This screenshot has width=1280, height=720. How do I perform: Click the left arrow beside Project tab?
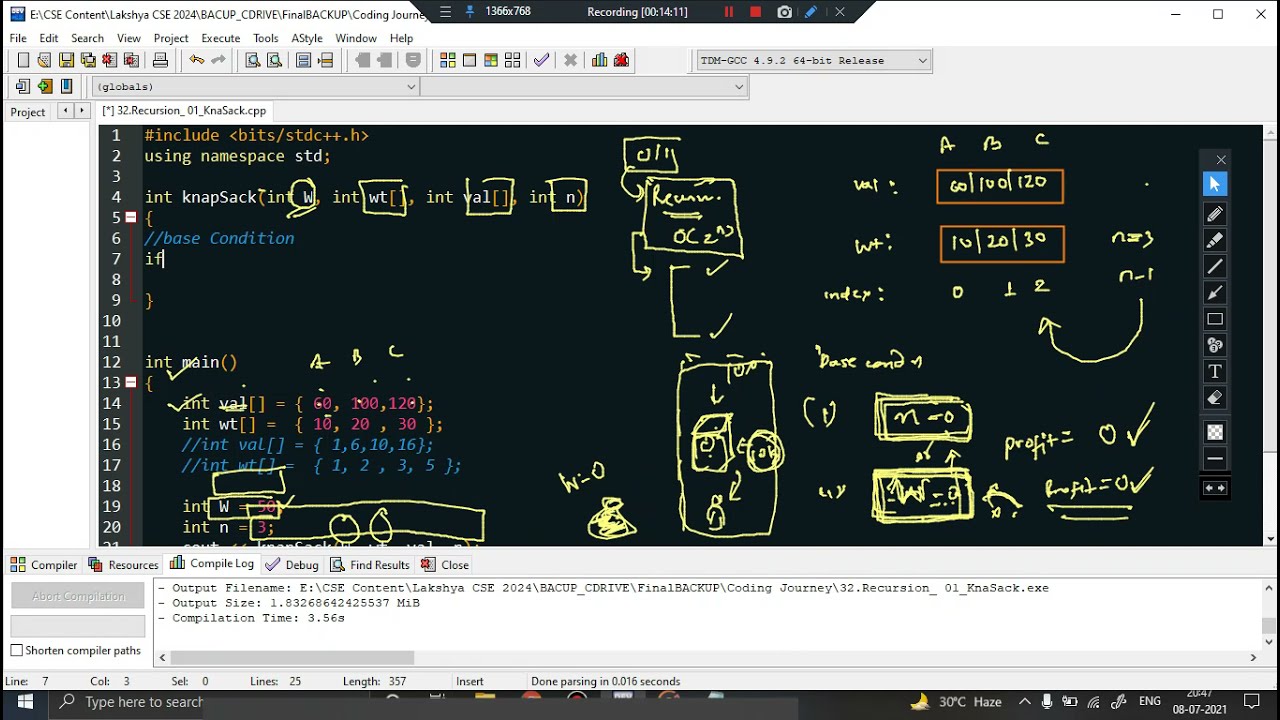[x=65, y=110]
